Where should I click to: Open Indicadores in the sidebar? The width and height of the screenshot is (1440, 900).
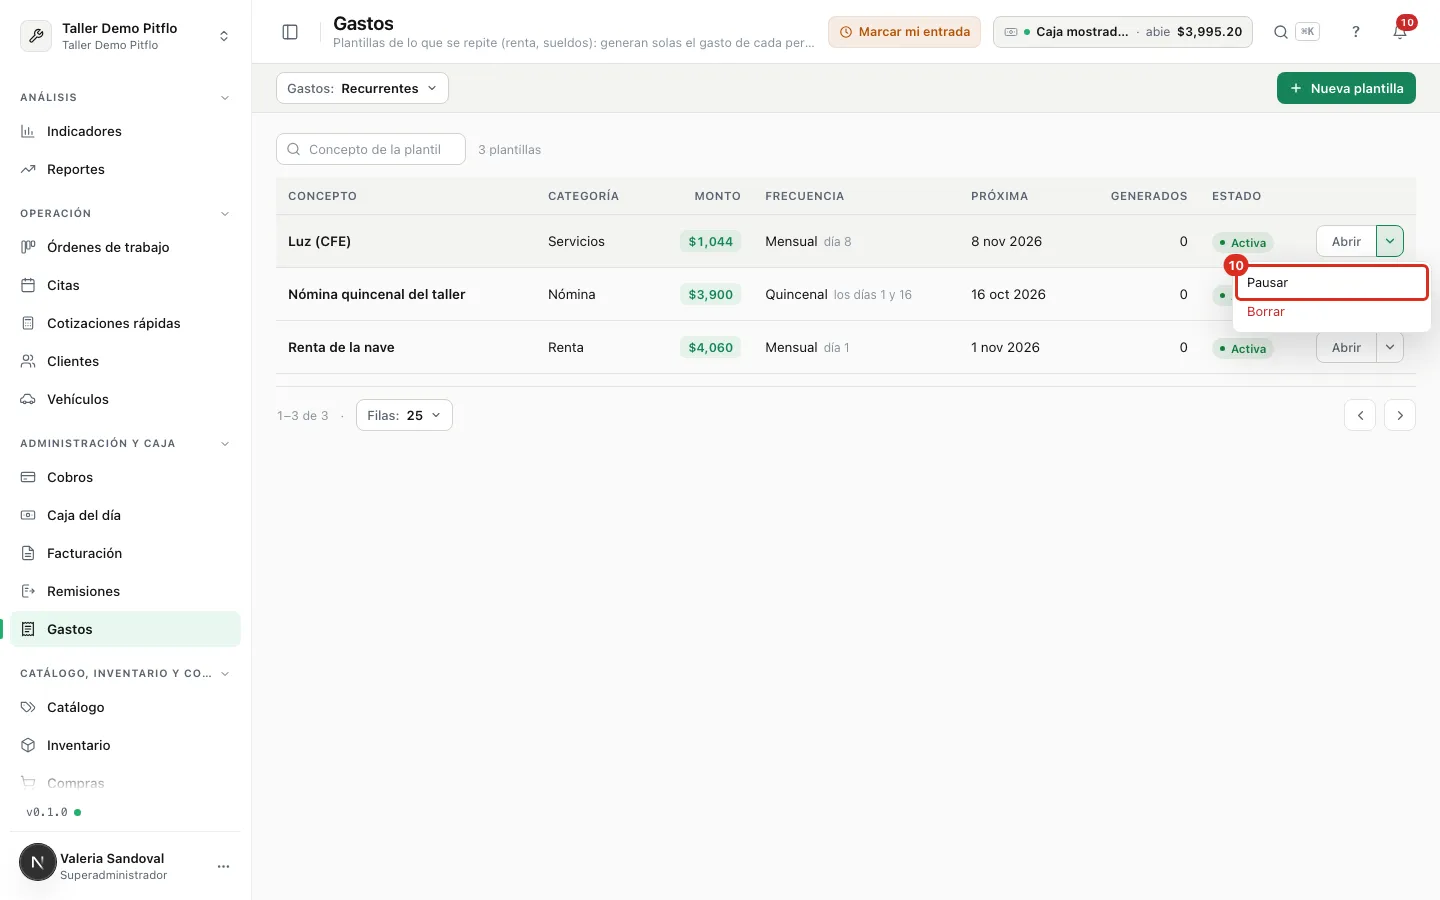point(125,131)
